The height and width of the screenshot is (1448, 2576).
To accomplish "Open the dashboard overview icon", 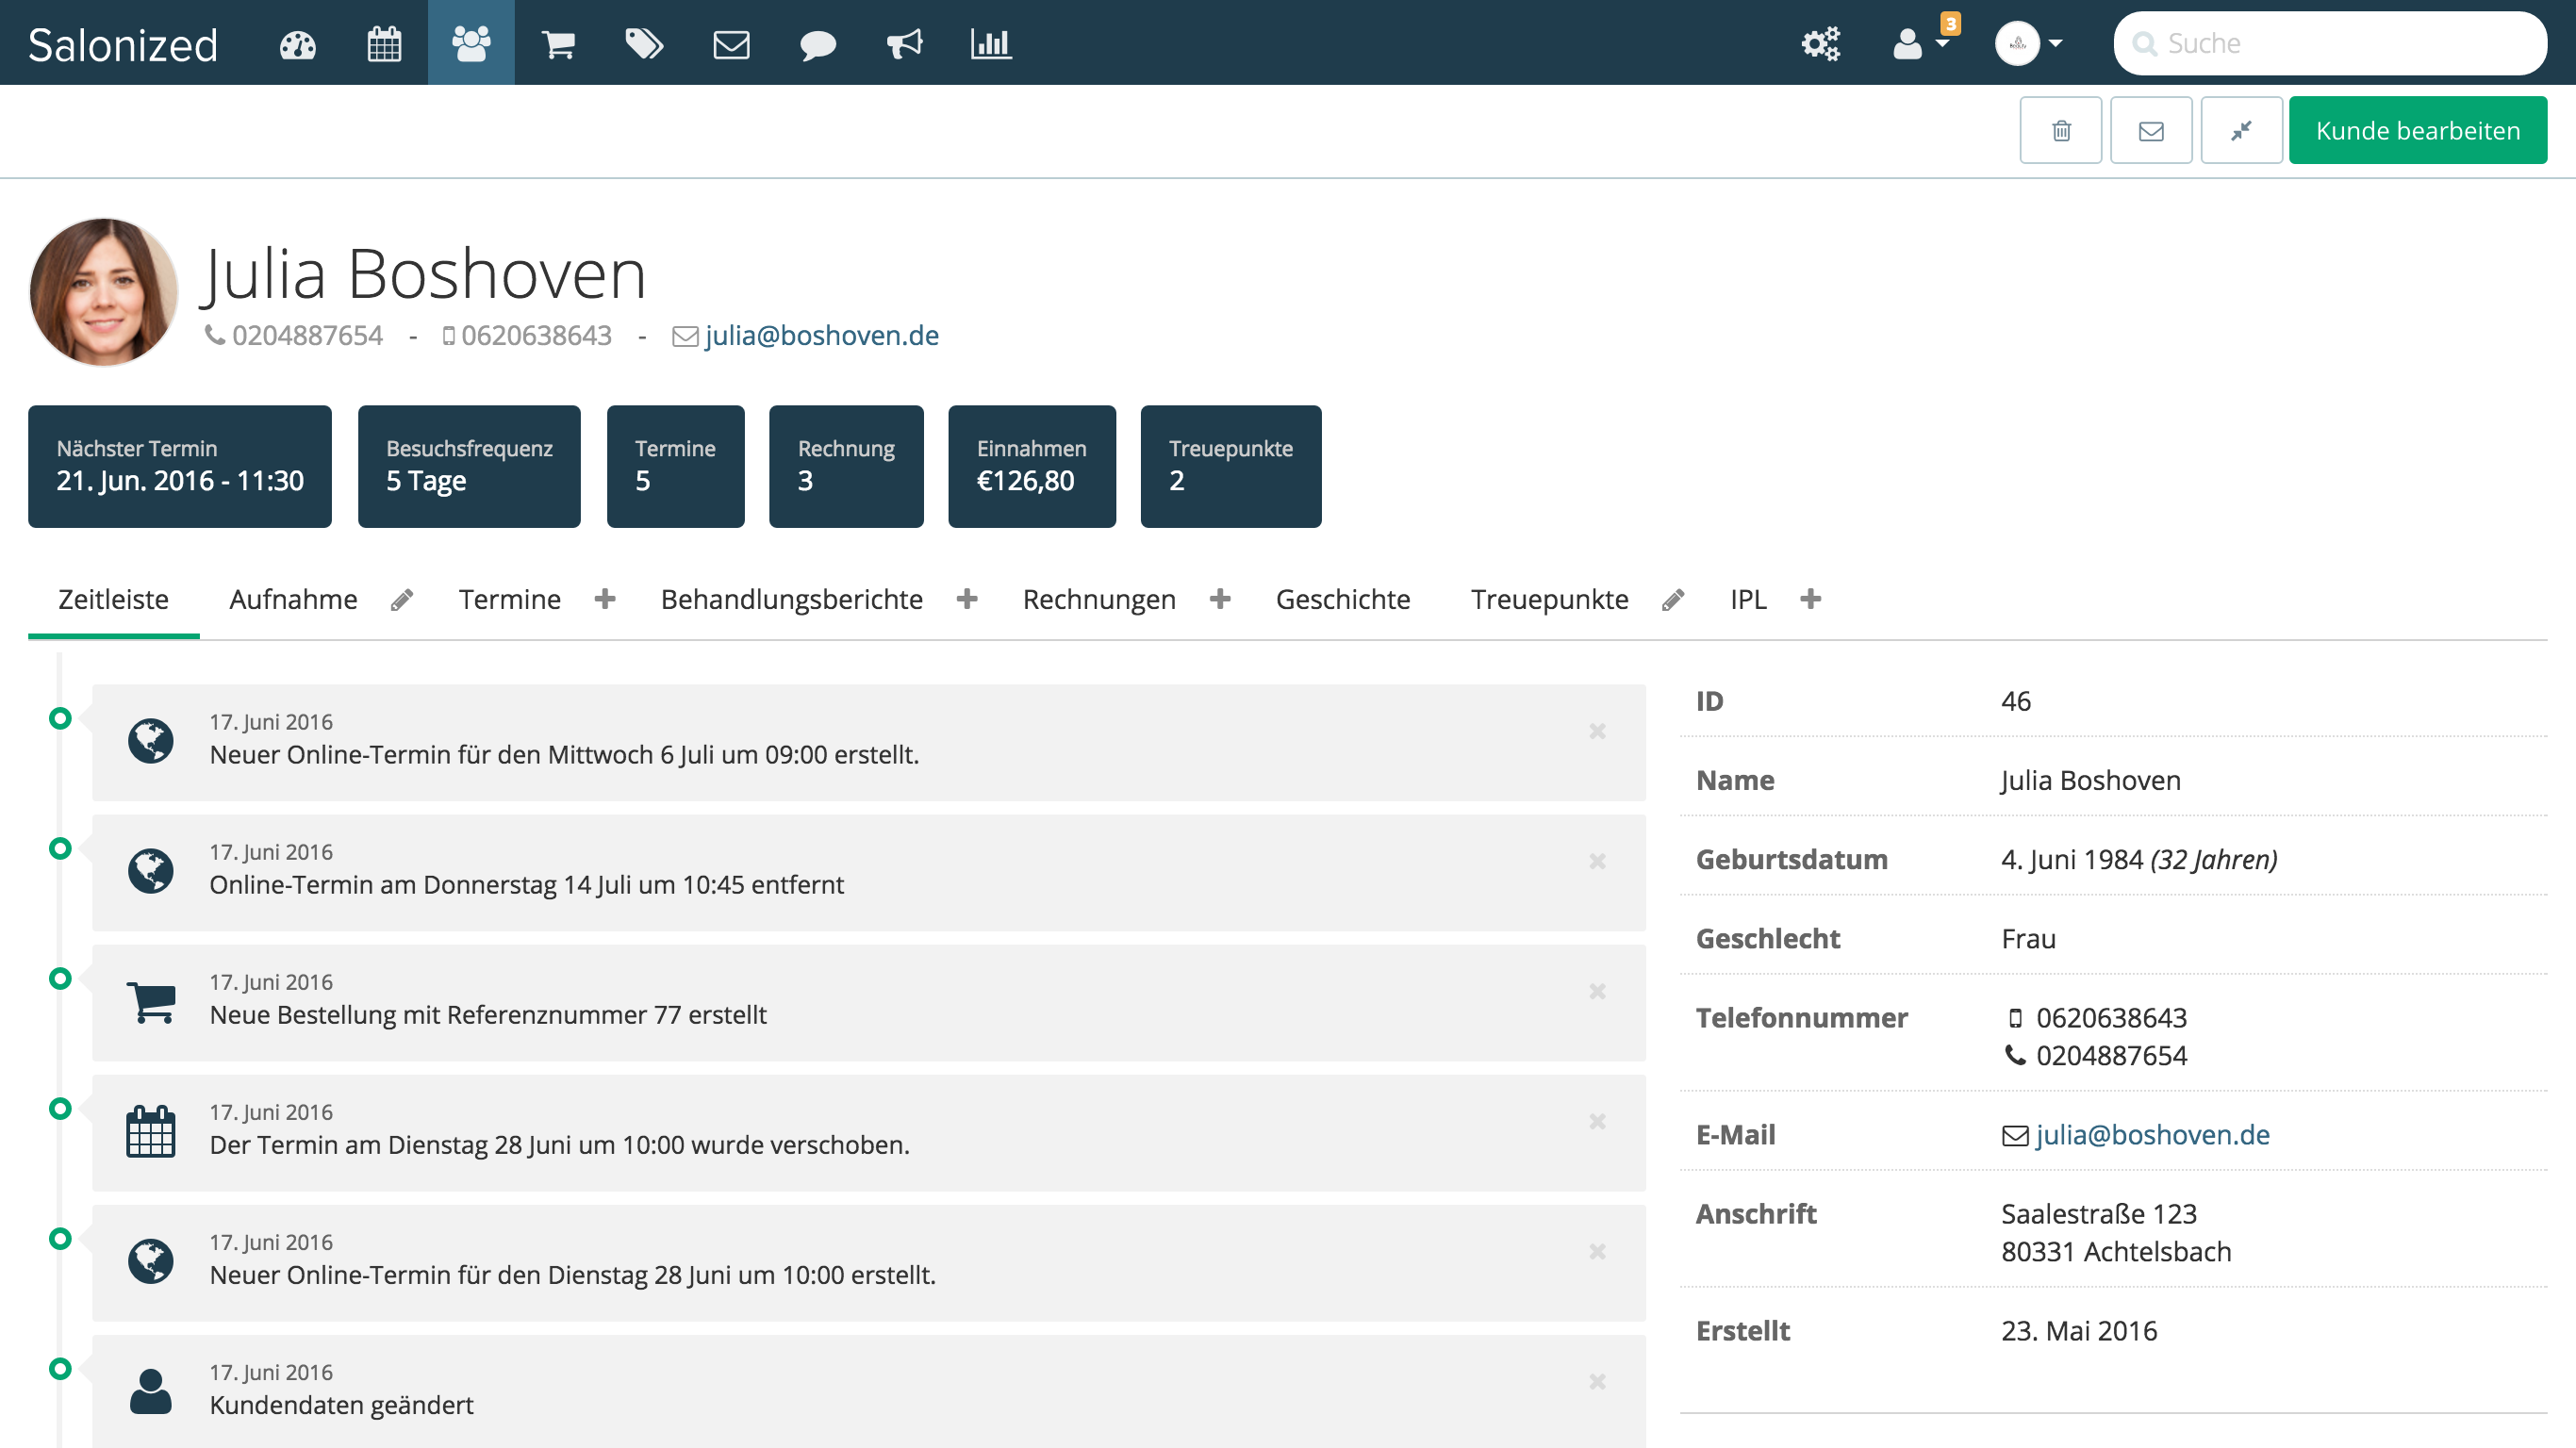I will pyautogui.click(x=297, y=43).
